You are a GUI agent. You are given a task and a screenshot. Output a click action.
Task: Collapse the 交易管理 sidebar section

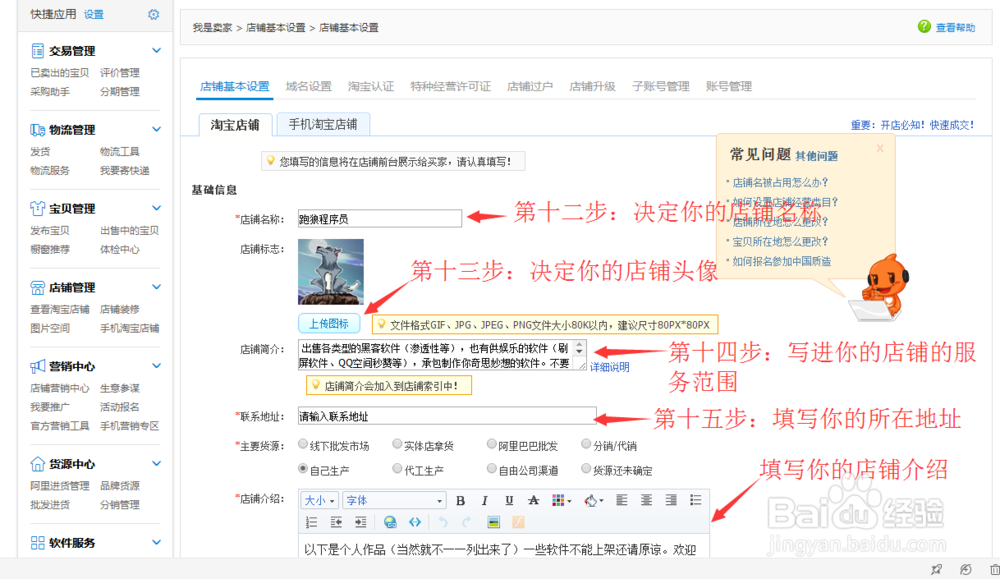tap(156, 49)
